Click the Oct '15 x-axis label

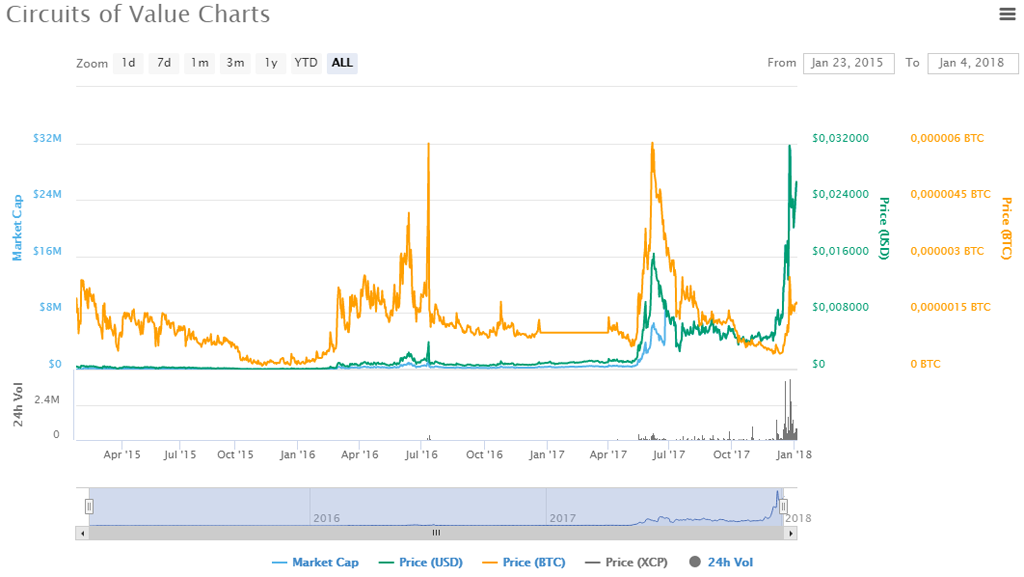(x=235, y=454)
